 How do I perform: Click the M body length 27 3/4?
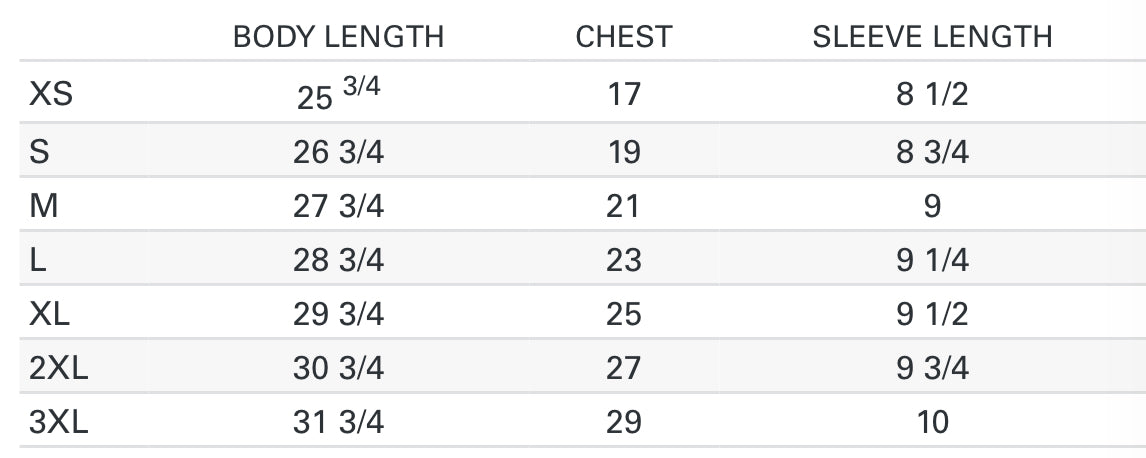[x=338, y=206]
